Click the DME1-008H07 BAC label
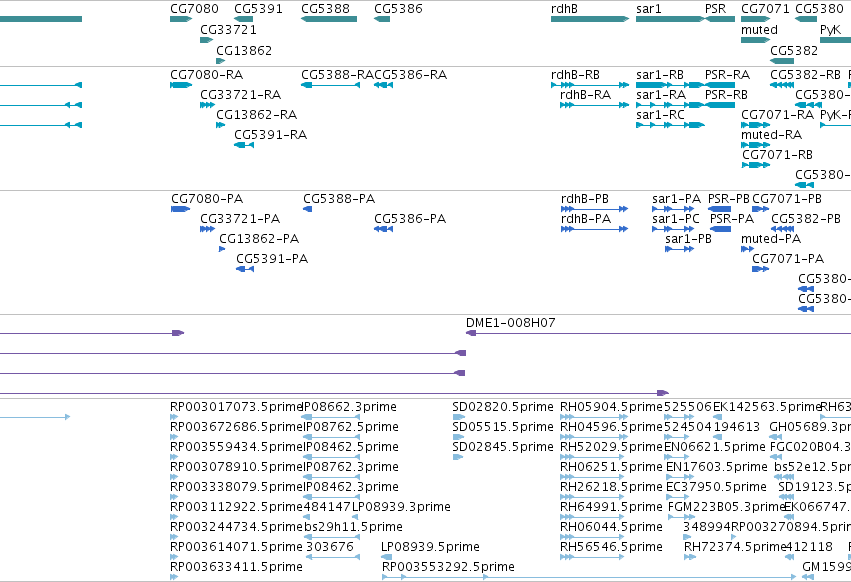Viewport: 851px width, 582px height. [x=511, y=323]
